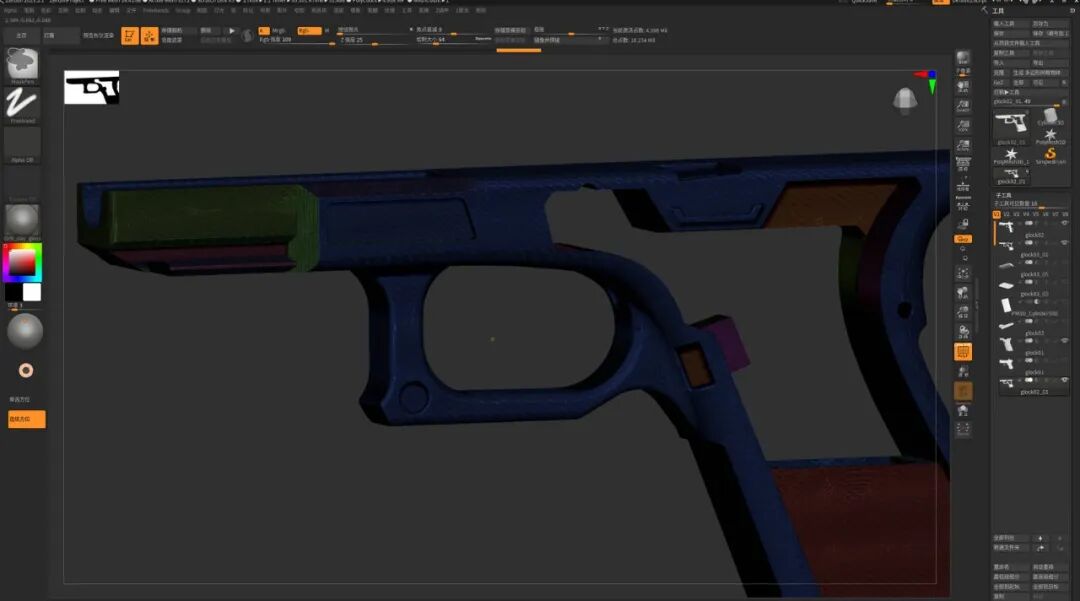The image size is (1080, 601).
Task: Toggle the Transp transparency icon
Action: click(963, 372)
